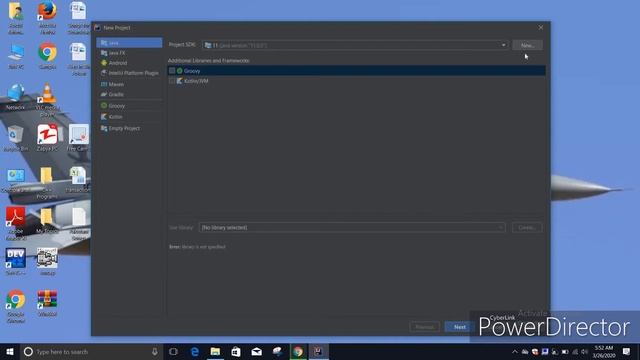Click the microphone icon in taskbar search
The height and width of the screenshot is (360, 640).
(x=155, y=351)
